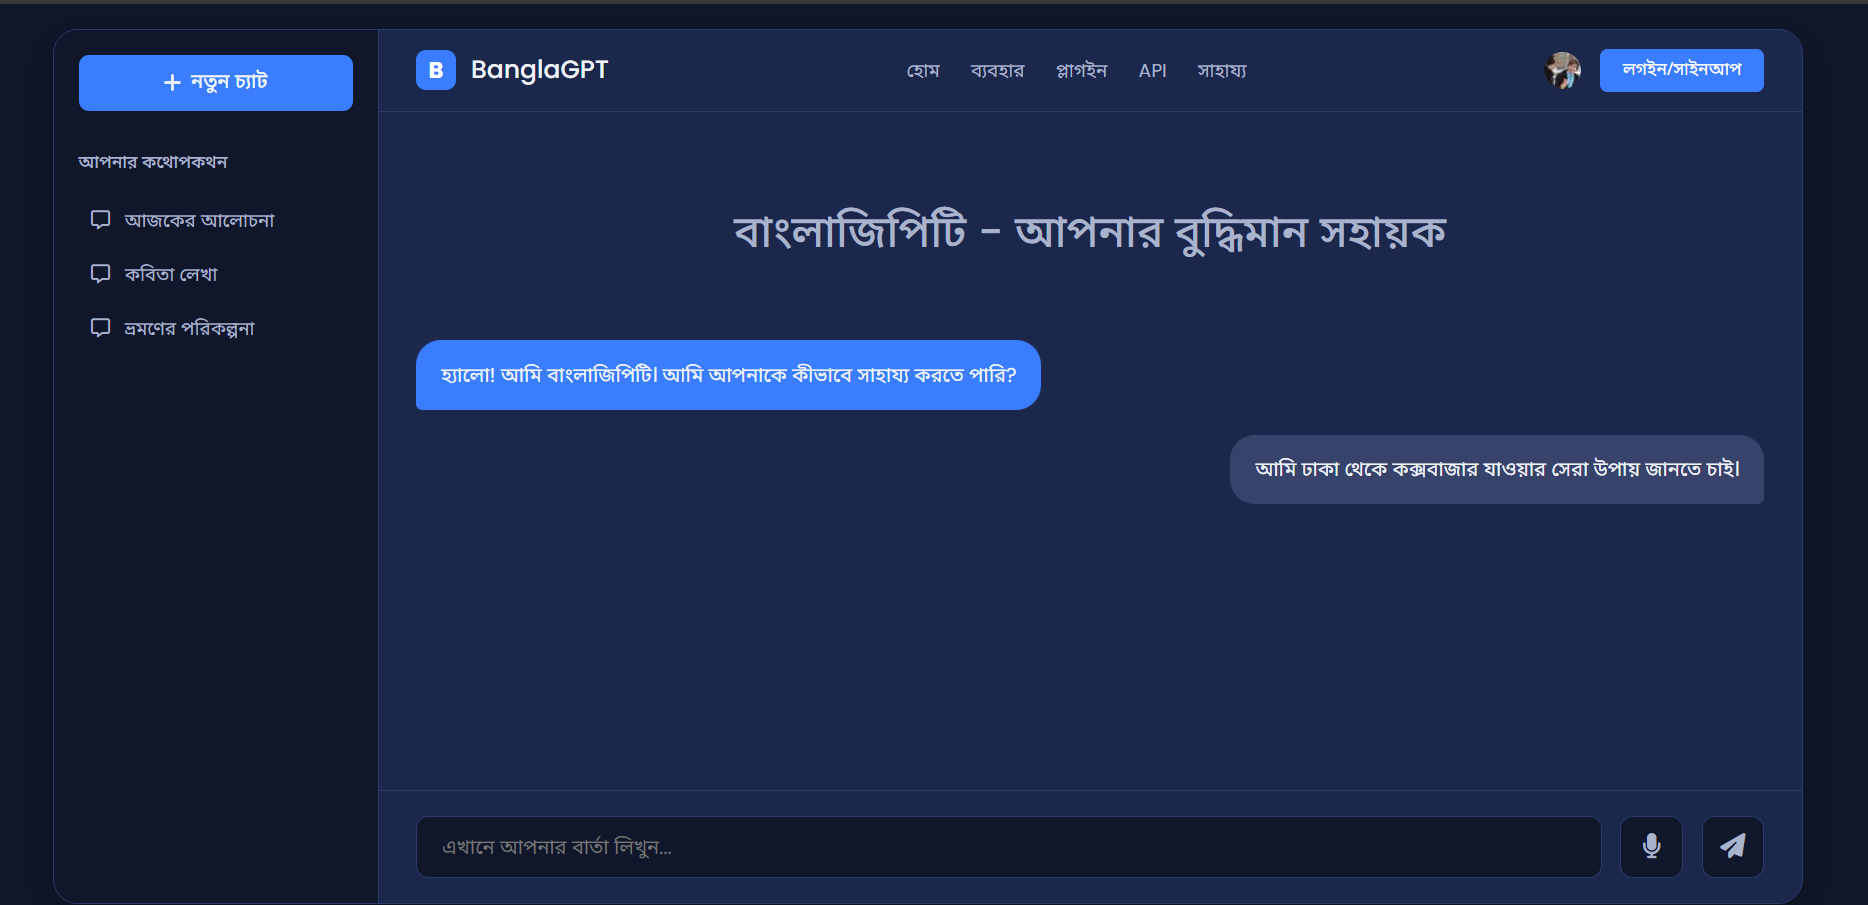Go to the হোম menu item
This screenshot has height=905, width=1868.
coord(923,71)
